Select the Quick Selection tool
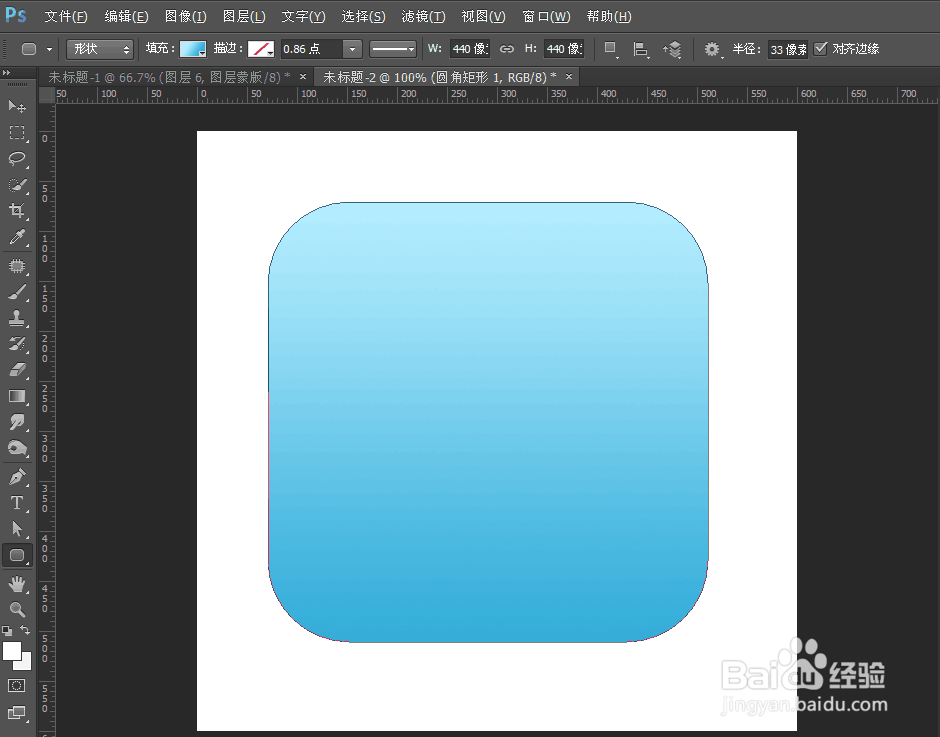 click(17, 185)
